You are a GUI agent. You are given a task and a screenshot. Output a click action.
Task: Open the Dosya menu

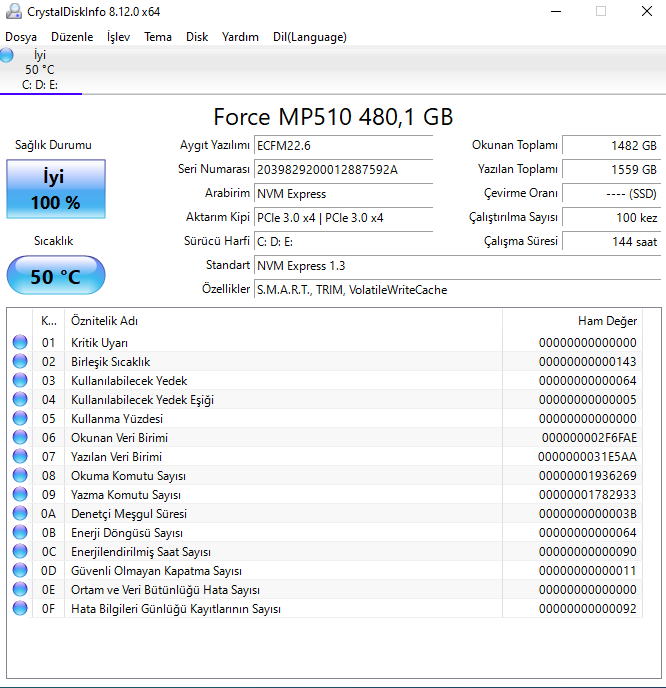(x=21, y=37)
